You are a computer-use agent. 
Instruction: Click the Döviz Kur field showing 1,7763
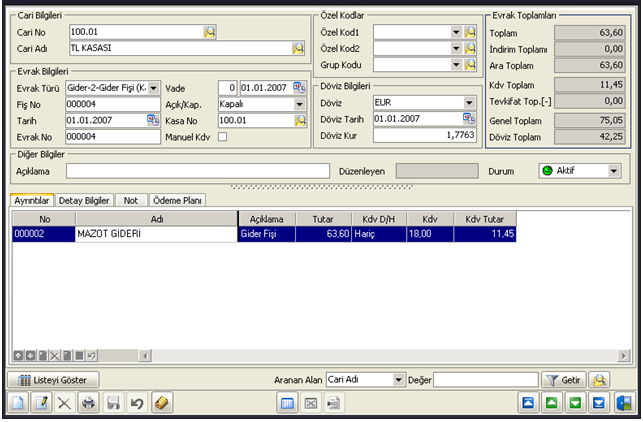tap(425, 135)
